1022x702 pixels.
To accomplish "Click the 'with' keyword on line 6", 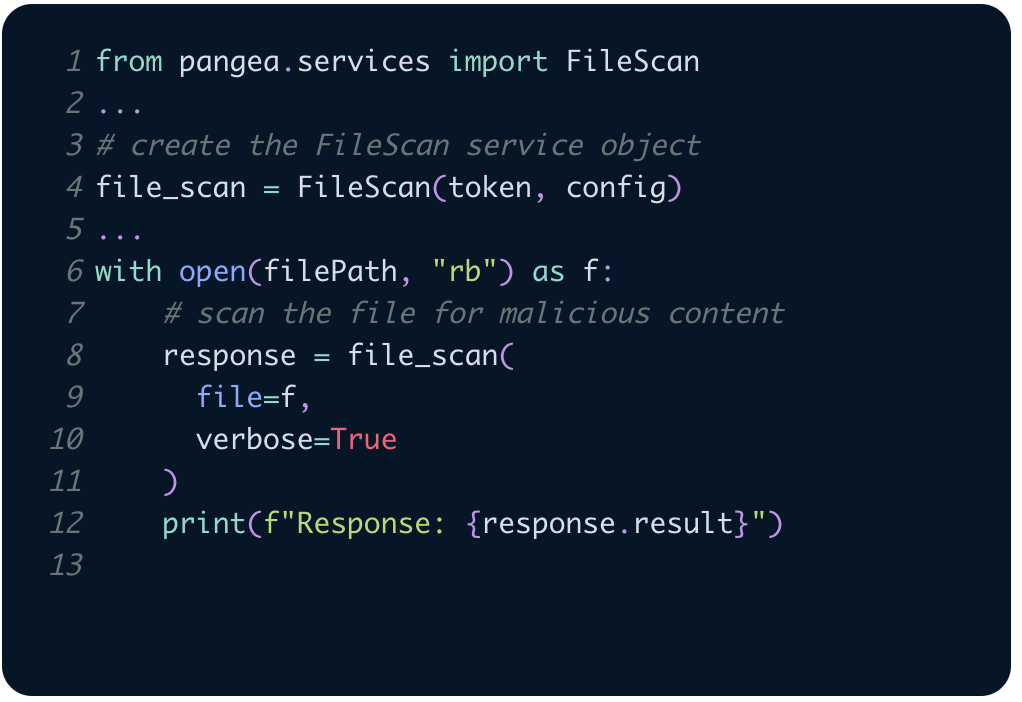I will (128, 272).
